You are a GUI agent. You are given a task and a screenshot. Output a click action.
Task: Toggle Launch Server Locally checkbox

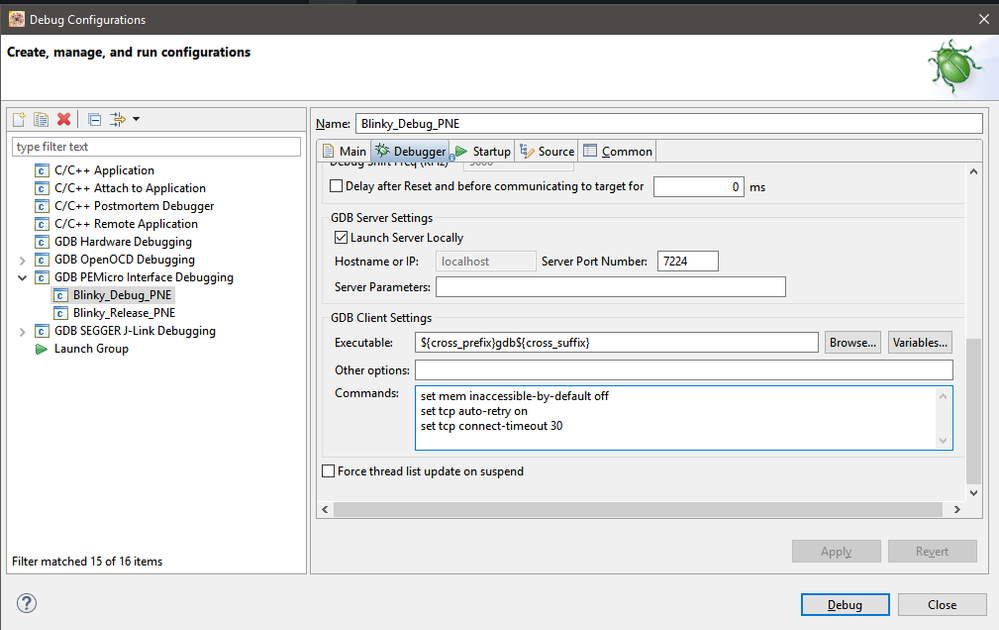pos(341,238)
